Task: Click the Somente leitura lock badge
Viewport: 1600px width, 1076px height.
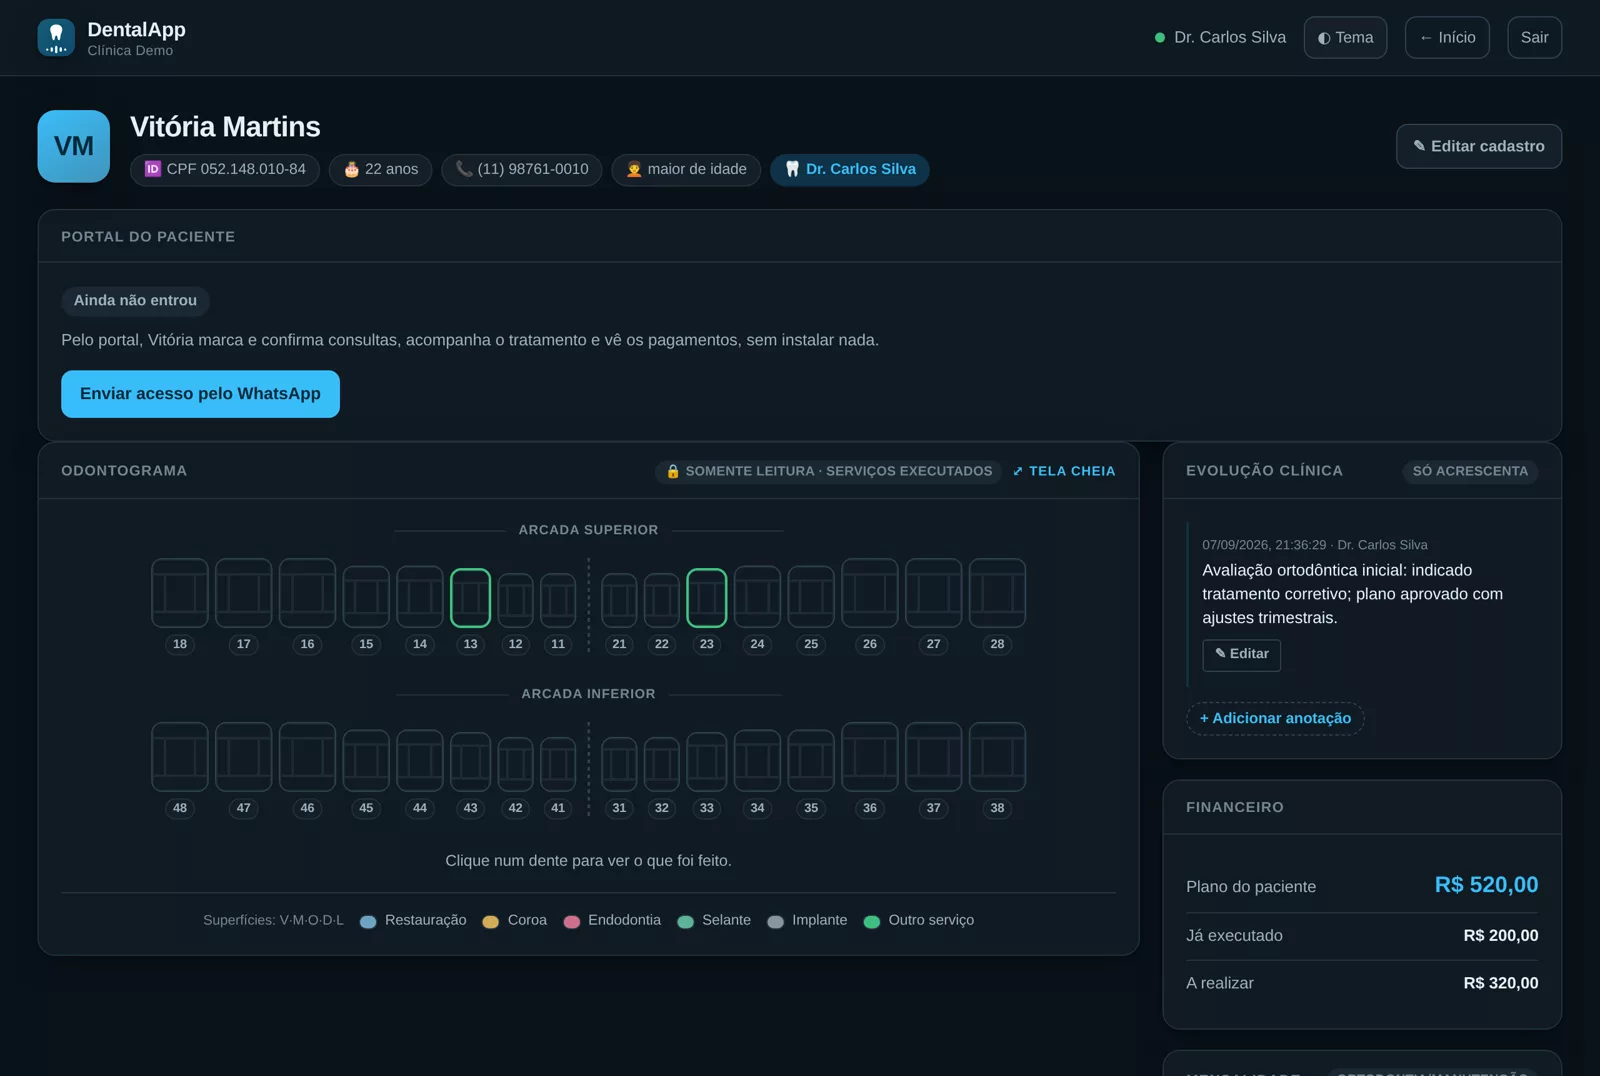Action: [829, 471]
